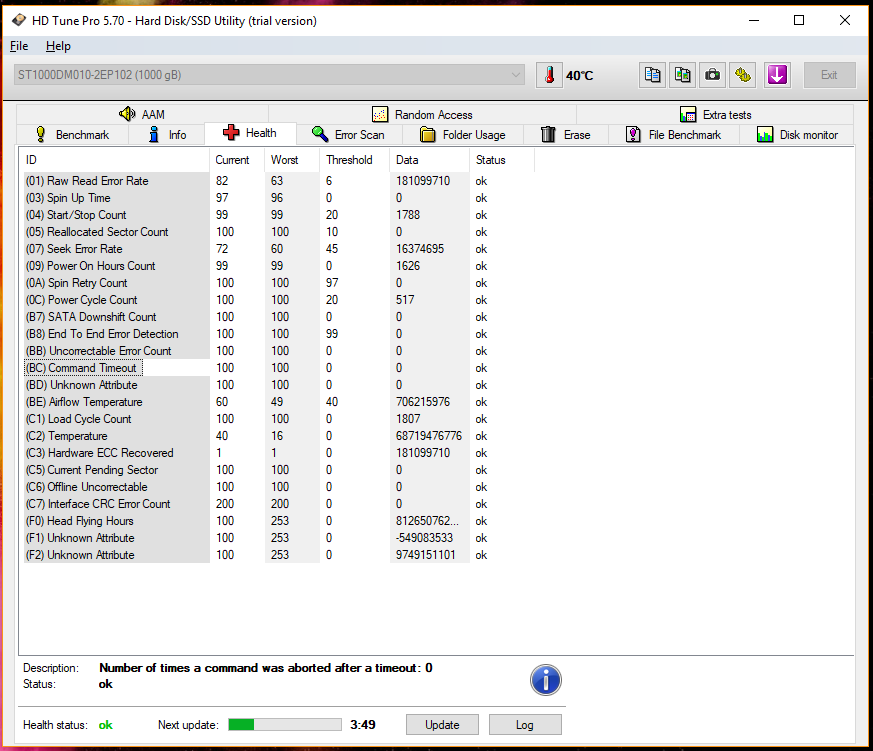Sort by the Threshold column header
This screenshot has height=751, width=873.
pyautogui.click(x=355, y=160)
